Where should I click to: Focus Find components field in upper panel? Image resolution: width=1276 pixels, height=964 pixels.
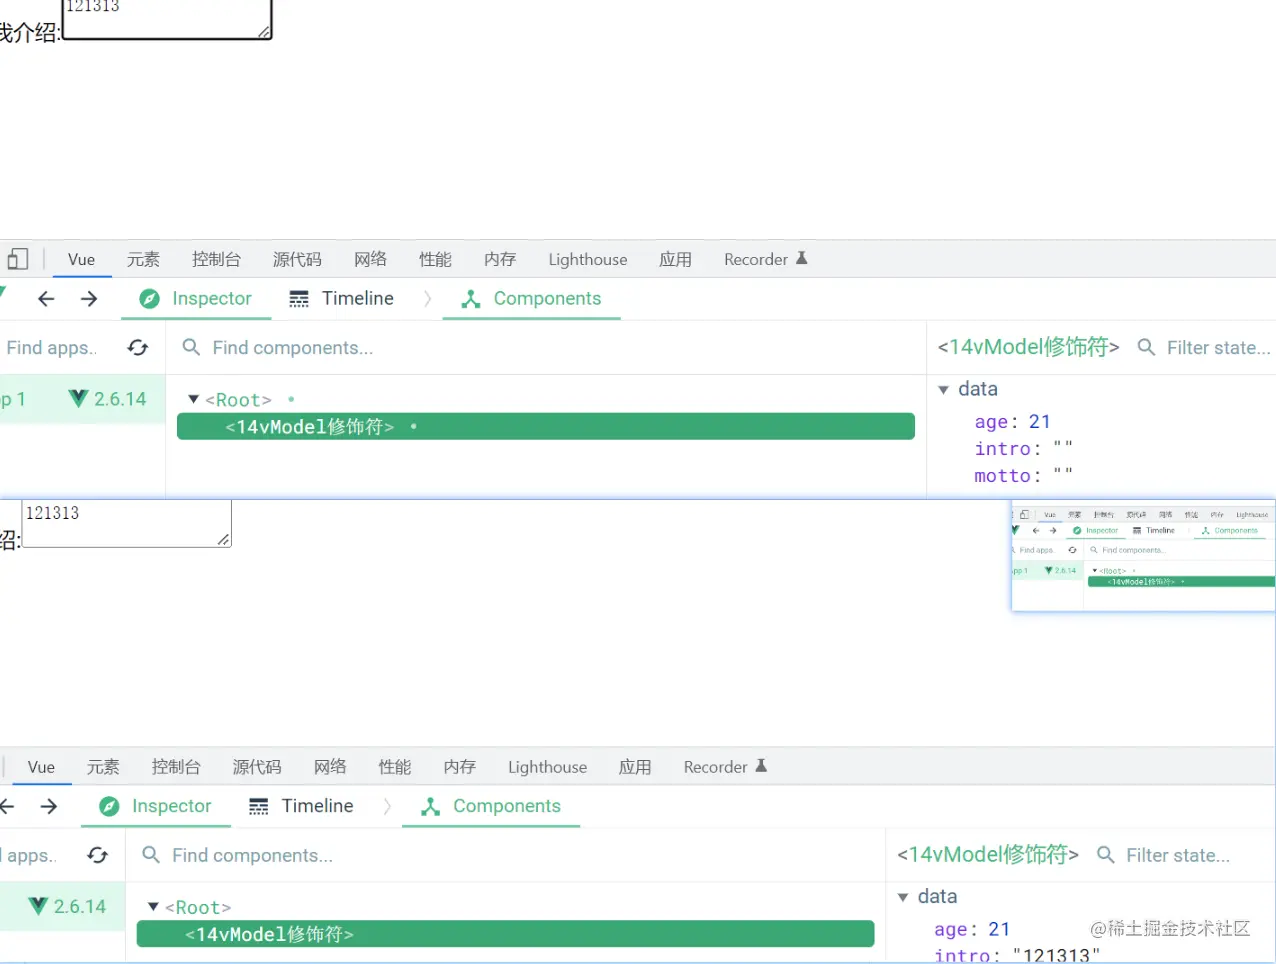[x=293, y=348]
